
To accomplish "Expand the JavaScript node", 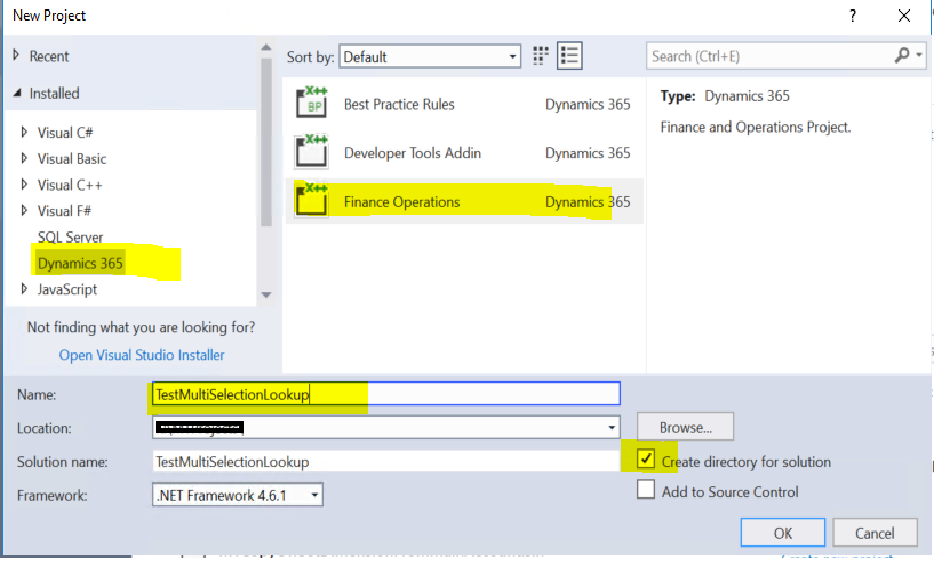I will (24, 289).
